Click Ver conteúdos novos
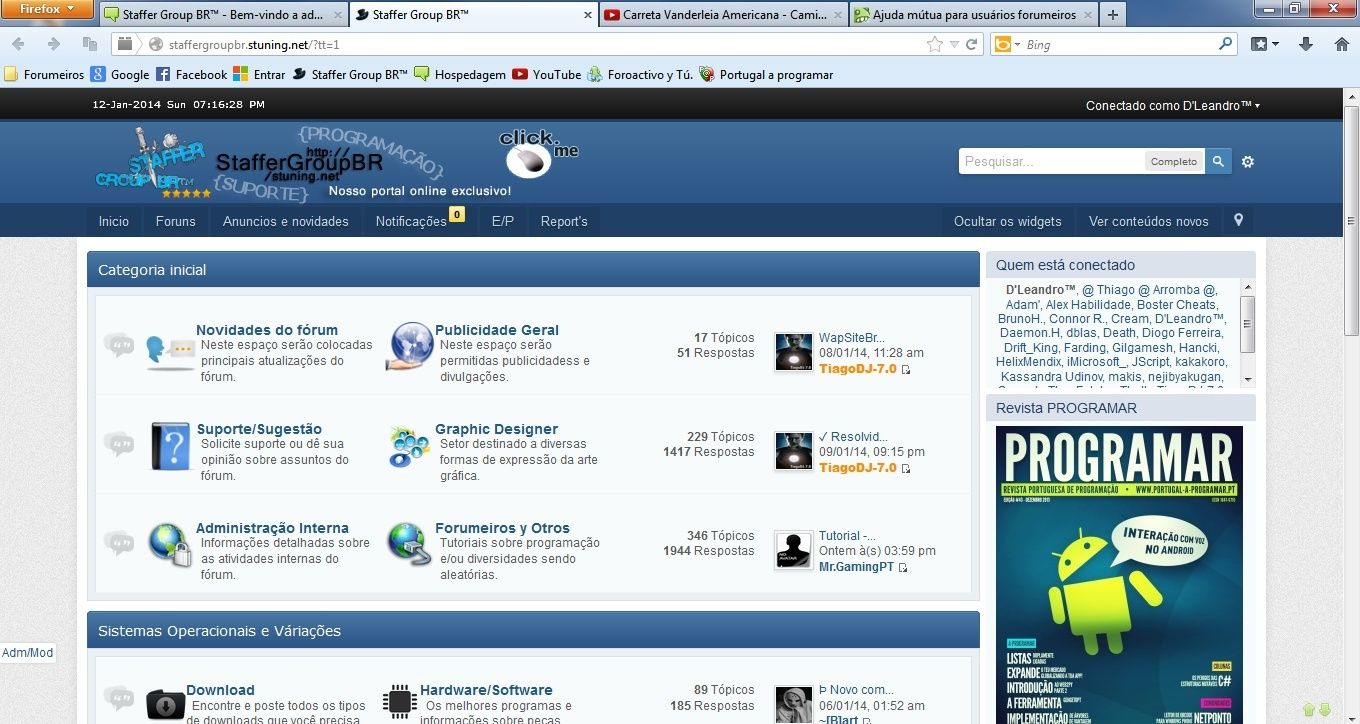The image size is (1360, 724). pyautogui.click(x=1148, y=221)
